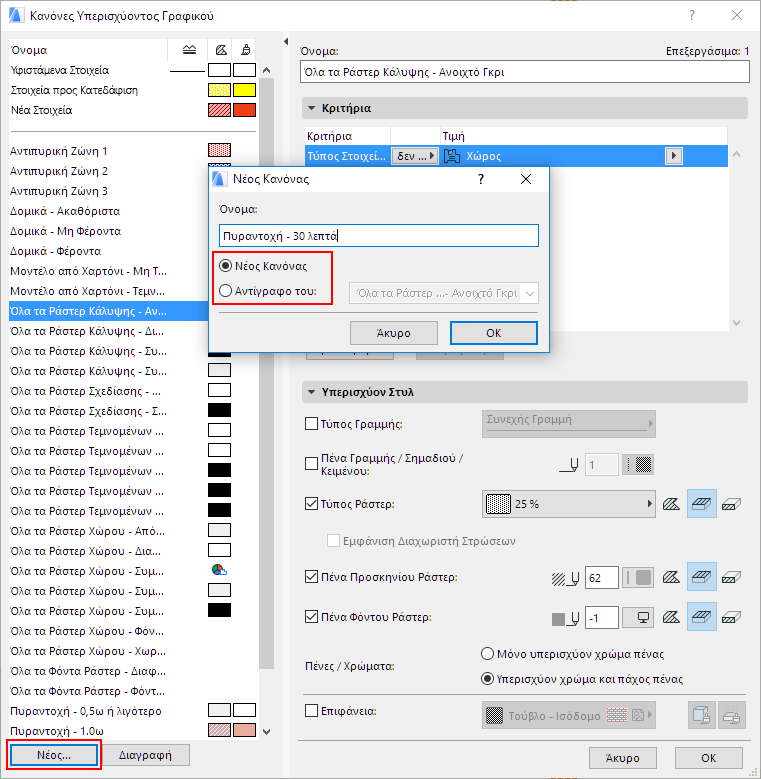Enable Πένα Γραμμής / Σημαδιού / Κειμένου checkbox

coord(311,464)
